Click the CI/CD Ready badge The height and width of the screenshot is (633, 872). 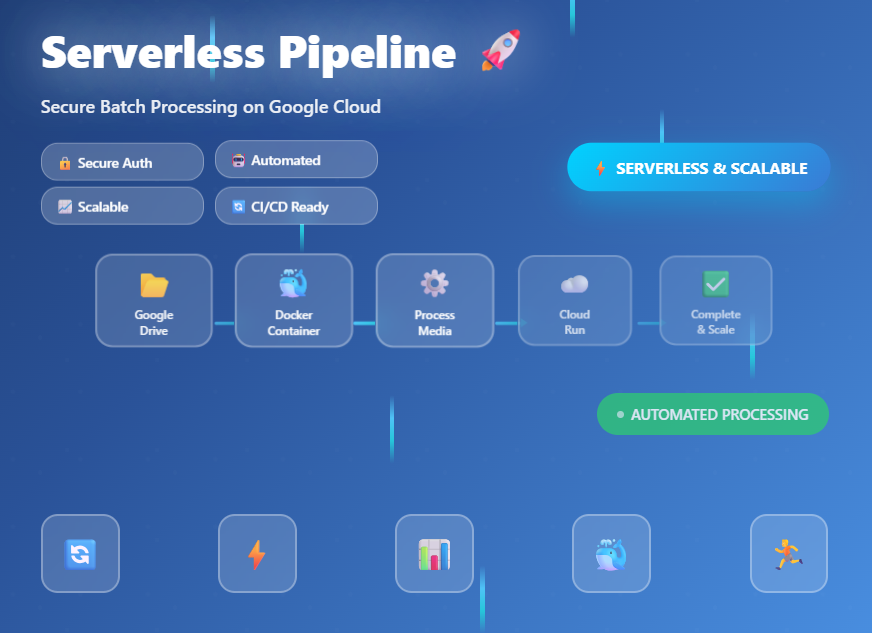pyautogui.click(x=296, y=206)
